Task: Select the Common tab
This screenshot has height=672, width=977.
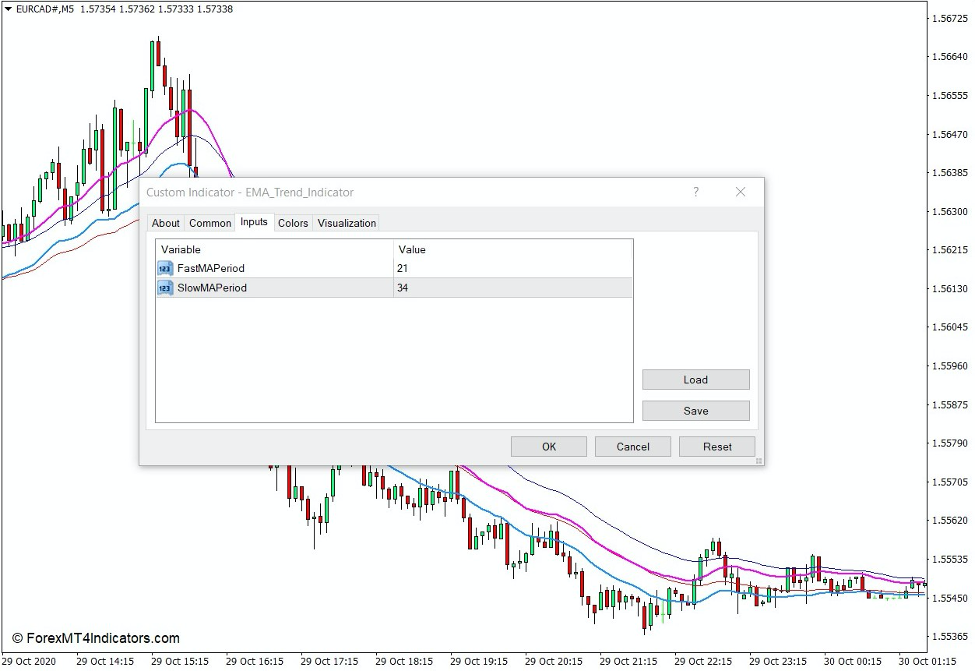Action: [x=210, y=222]
